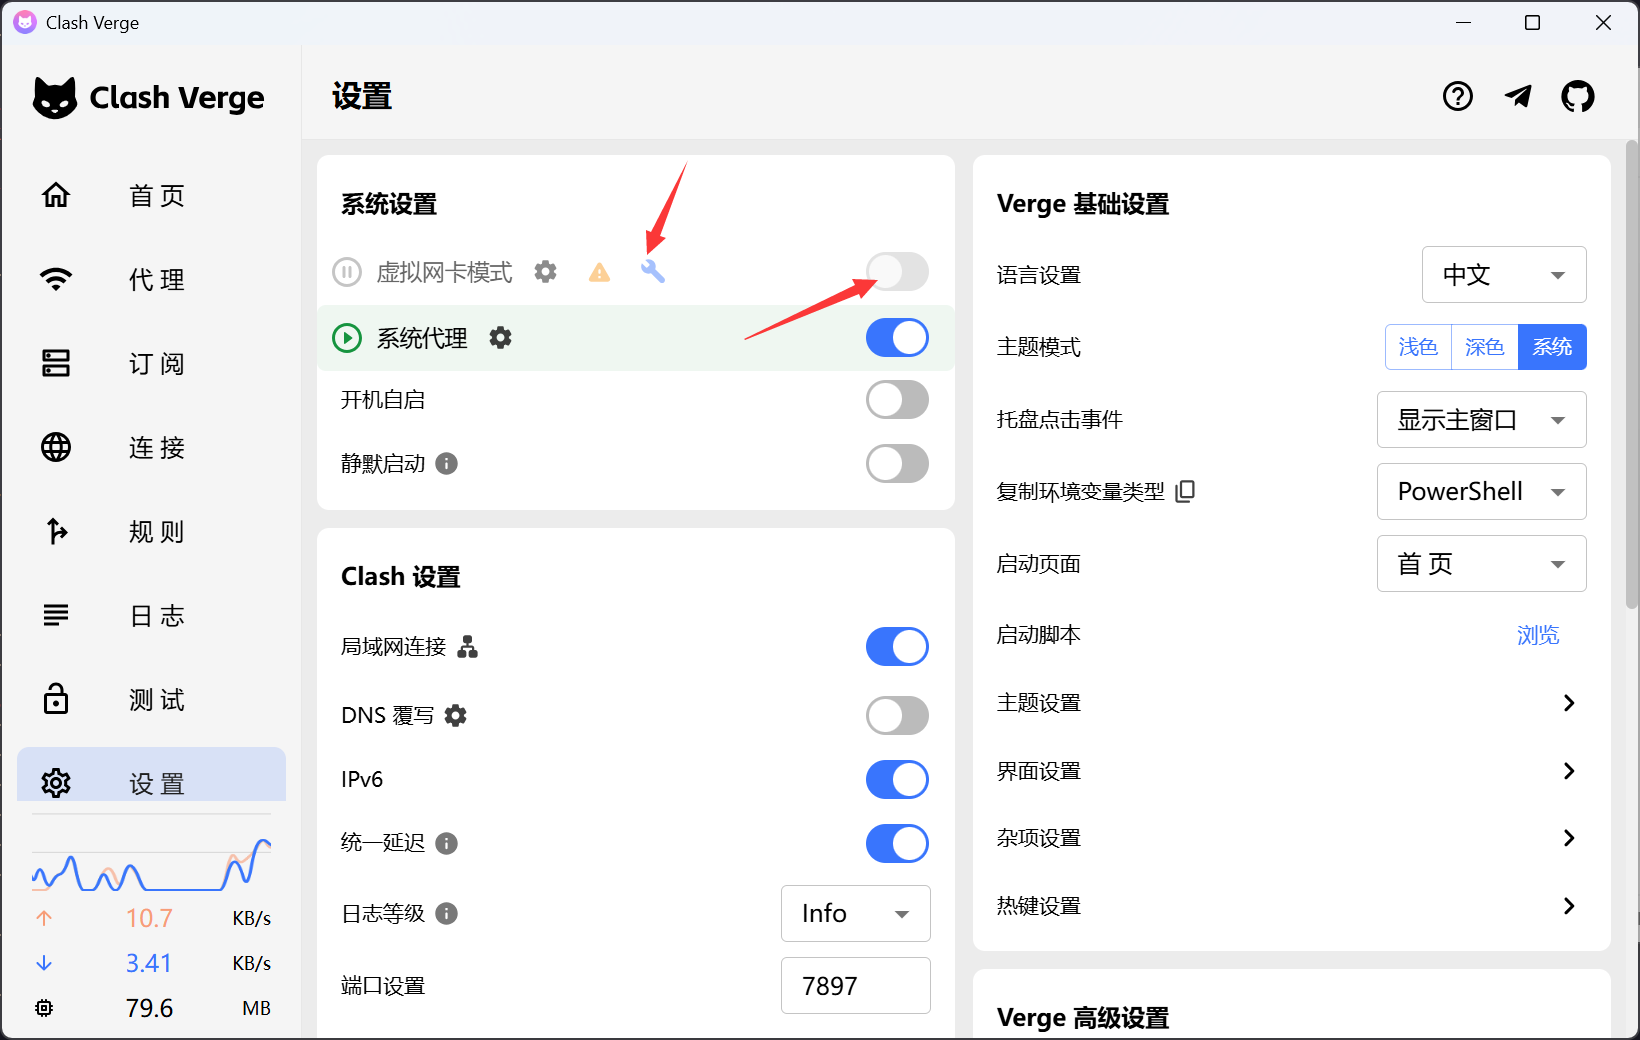1640x1040 pixels.
Task: Open the GitHub repository icon
Action: tap(1578, 96)
